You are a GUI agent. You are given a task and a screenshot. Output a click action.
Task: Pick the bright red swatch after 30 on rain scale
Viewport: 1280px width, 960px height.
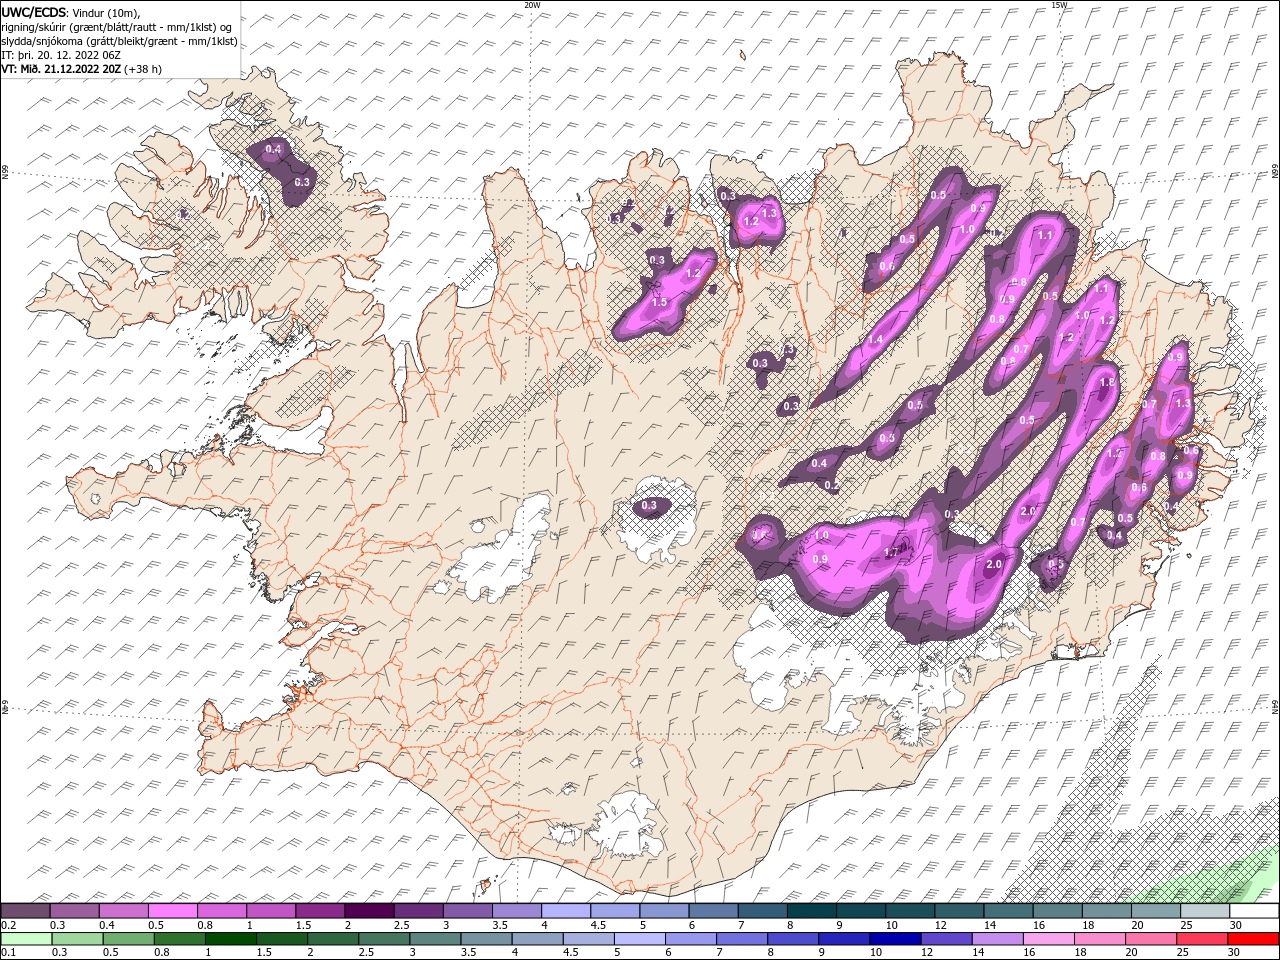tap(1254, 938)
